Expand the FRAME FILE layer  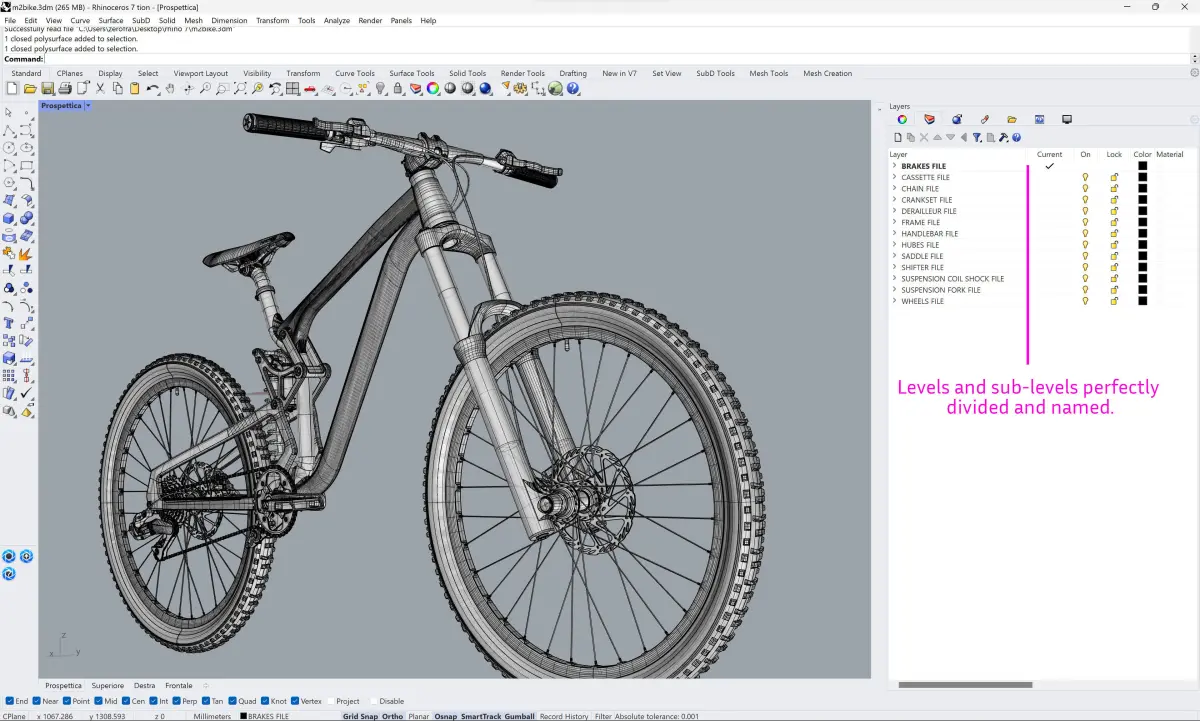(x=894, y=222)
